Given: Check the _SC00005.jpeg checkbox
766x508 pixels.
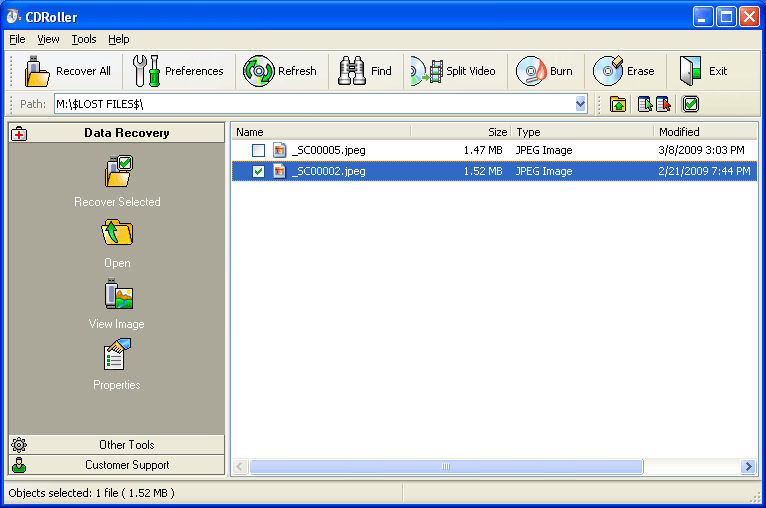Looking at the screenshot, I should 258,150.
